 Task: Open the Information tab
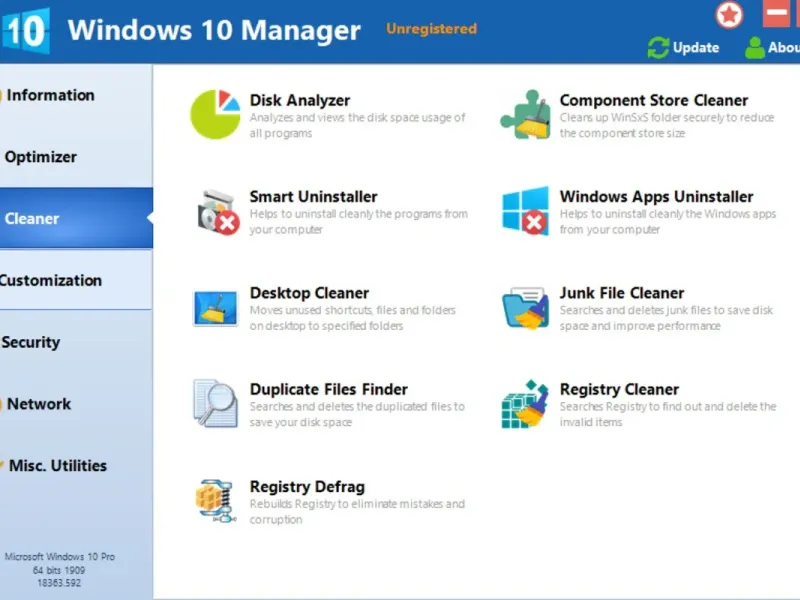point(76,95)
